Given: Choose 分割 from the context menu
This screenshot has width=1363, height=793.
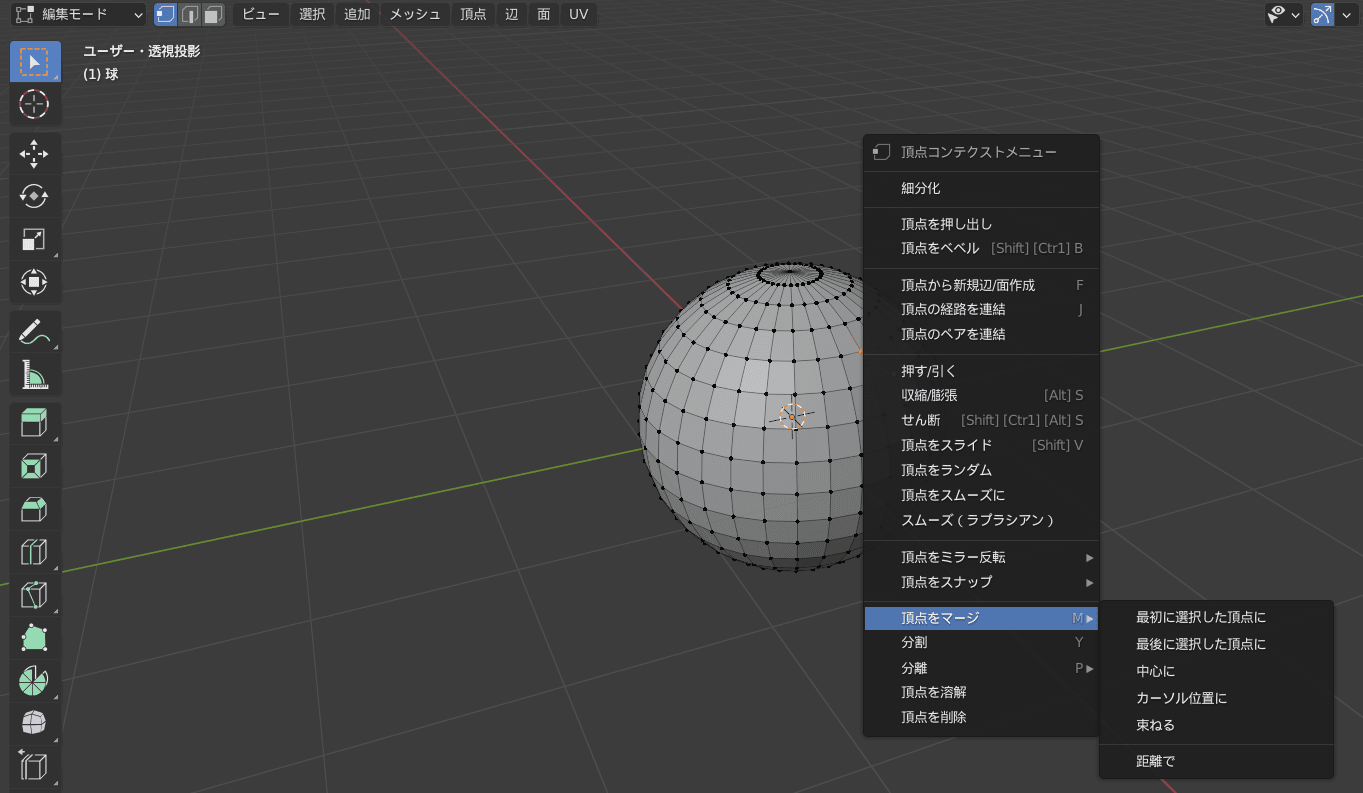Looking at the screenshot, I should point(982,642).
